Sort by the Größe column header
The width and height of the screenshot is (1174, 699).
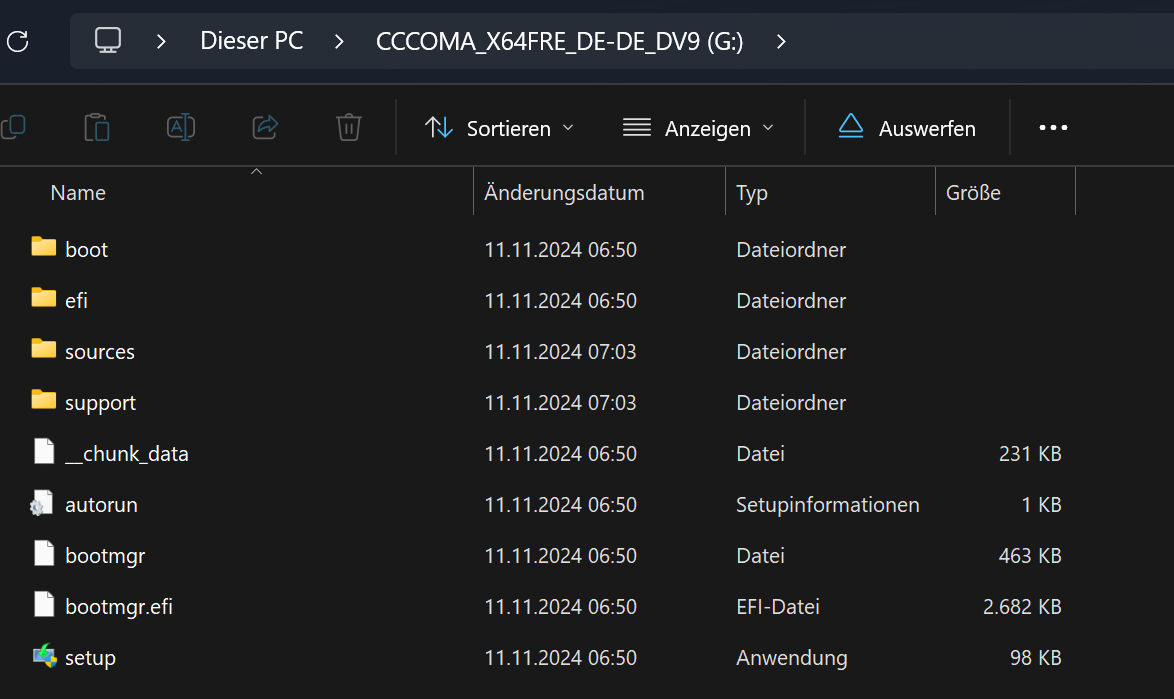tap(973, 193)
